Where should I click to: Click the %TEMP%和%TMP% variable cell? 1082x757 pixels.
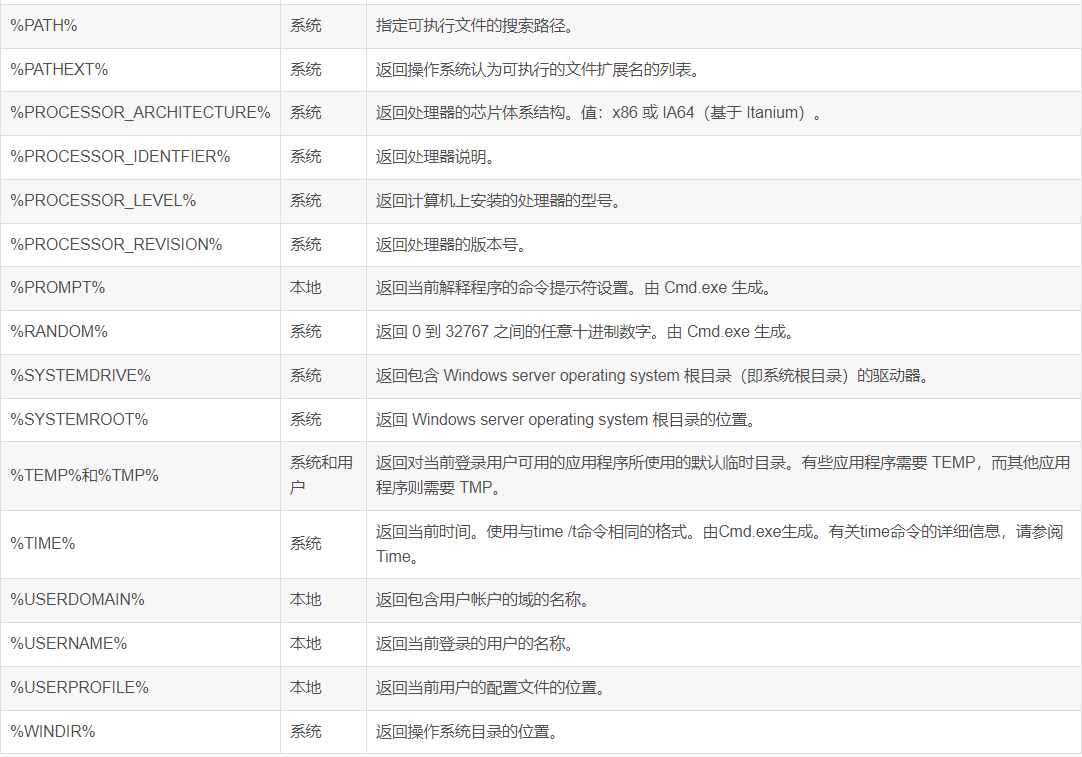(x=85, y=475)
